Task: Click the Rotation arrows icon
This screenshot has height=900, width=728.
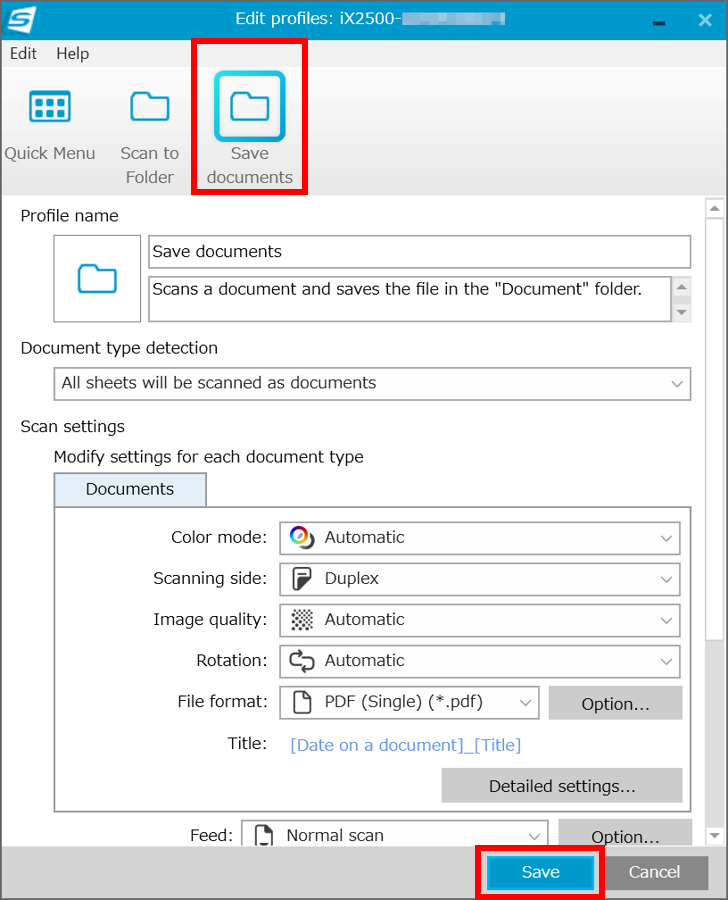Action: (x=301, y=661)
